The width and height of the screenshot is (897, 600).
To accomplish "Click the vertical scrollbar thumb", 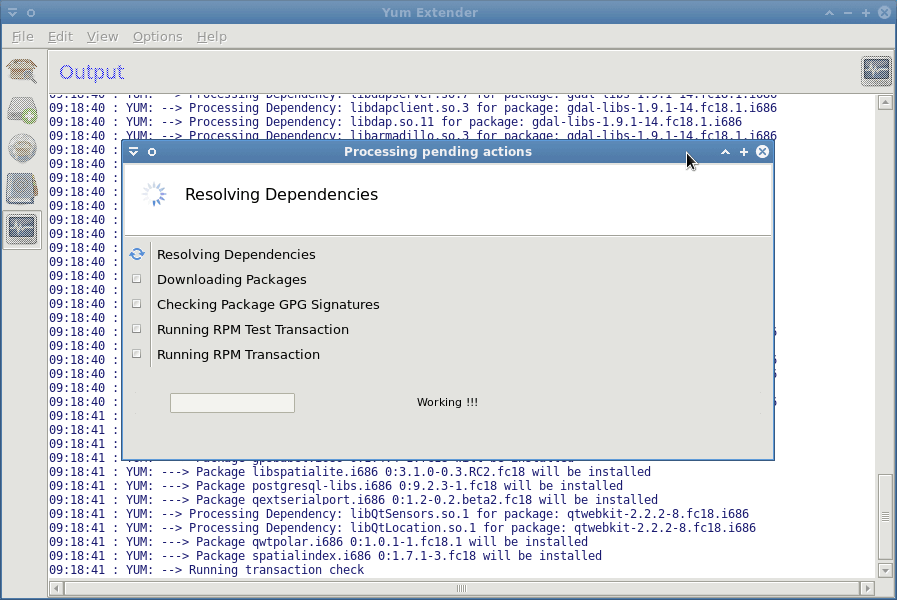I will tap(885, 516).
